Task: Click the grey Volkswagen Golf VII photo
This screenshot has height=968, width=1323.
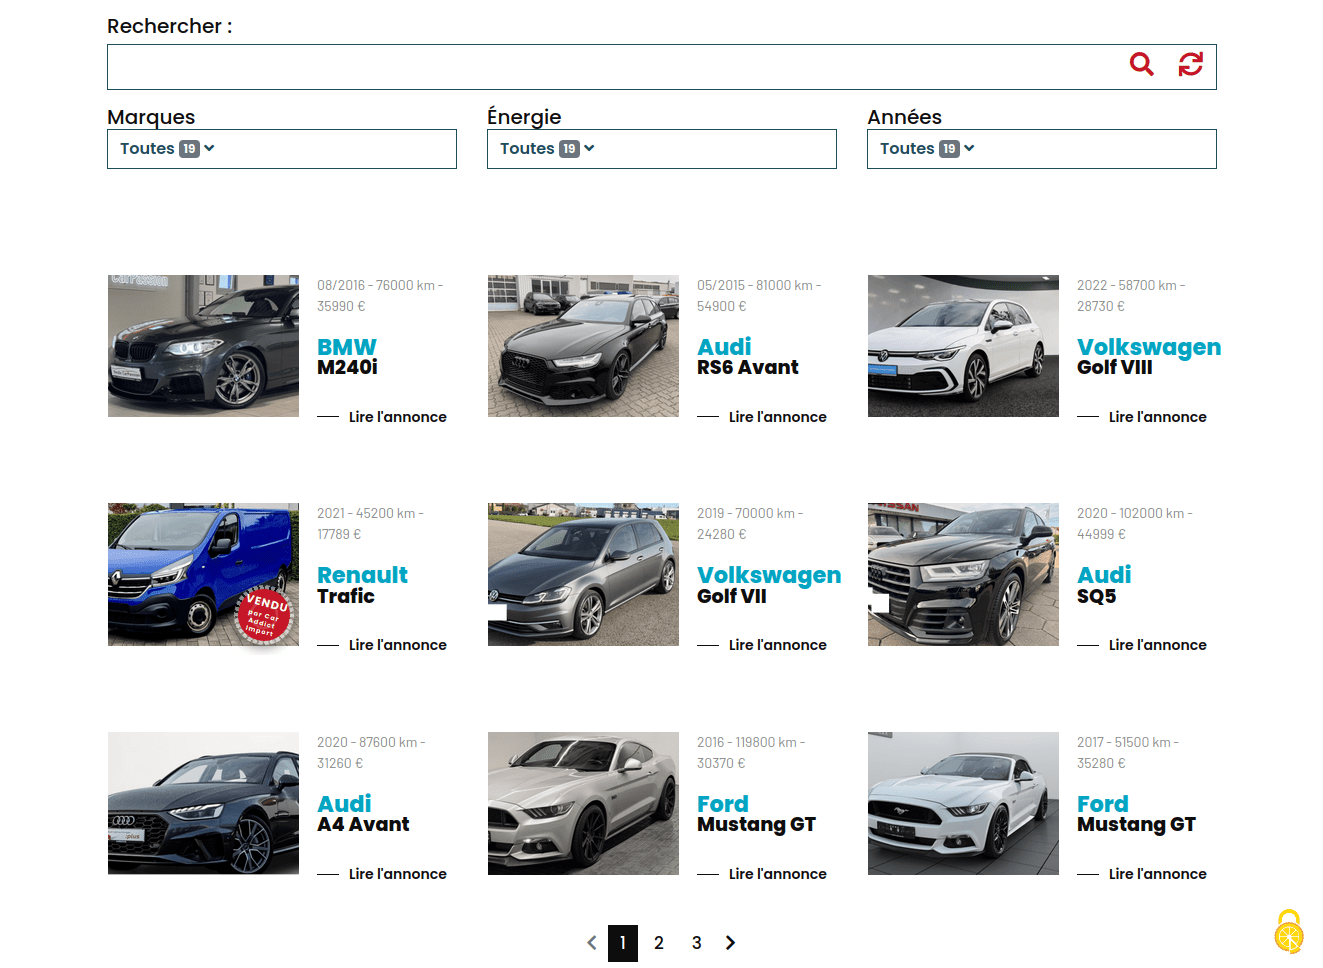Action: click(x=583, y=574)
